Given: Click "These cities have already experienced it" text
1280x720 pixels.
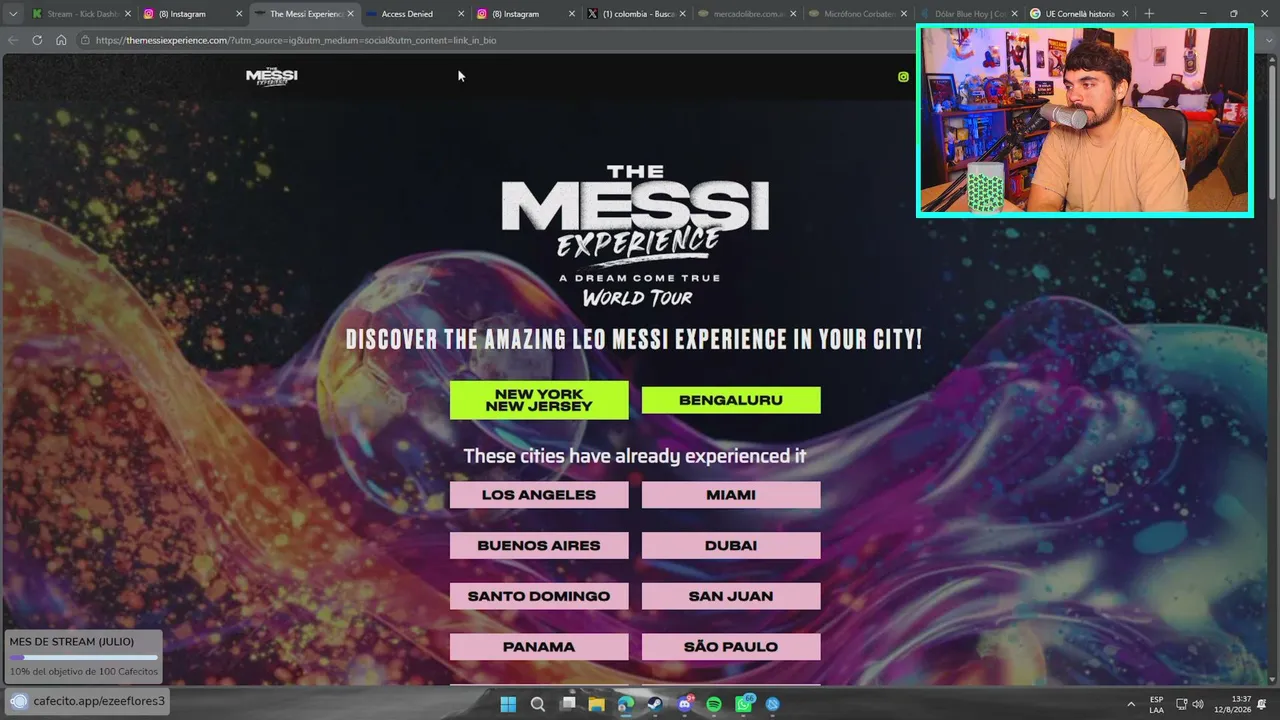Looking at the screenshot, I should tap(635, 456).
